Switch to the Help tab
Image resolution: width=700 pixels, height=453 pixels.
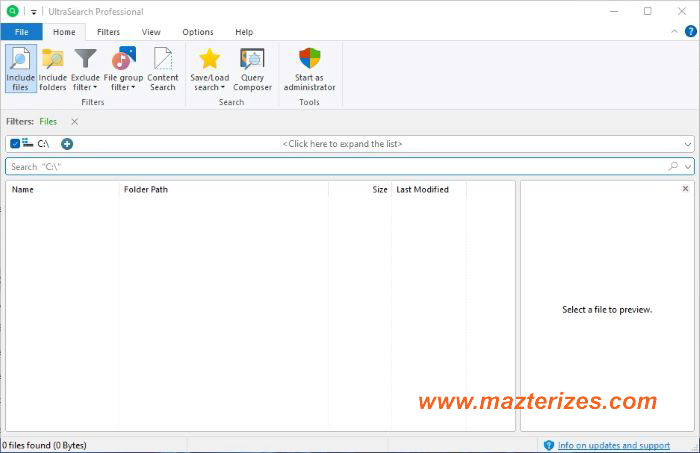[x=244, y=32]
